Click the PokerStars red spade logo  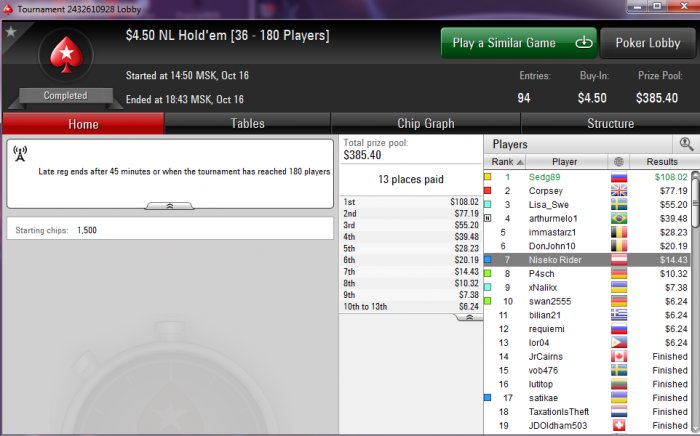click(67, 54)
